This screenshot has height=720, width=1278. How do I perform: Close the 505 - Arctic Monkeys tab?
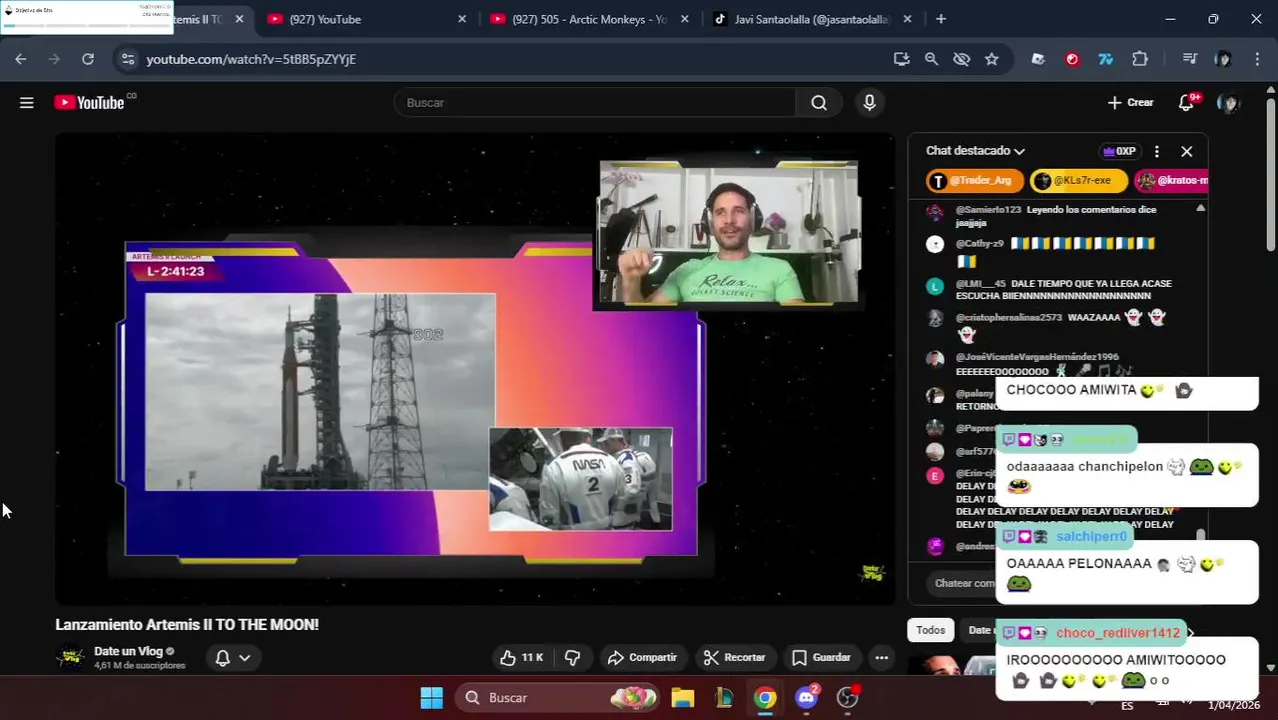coord(686,19)
